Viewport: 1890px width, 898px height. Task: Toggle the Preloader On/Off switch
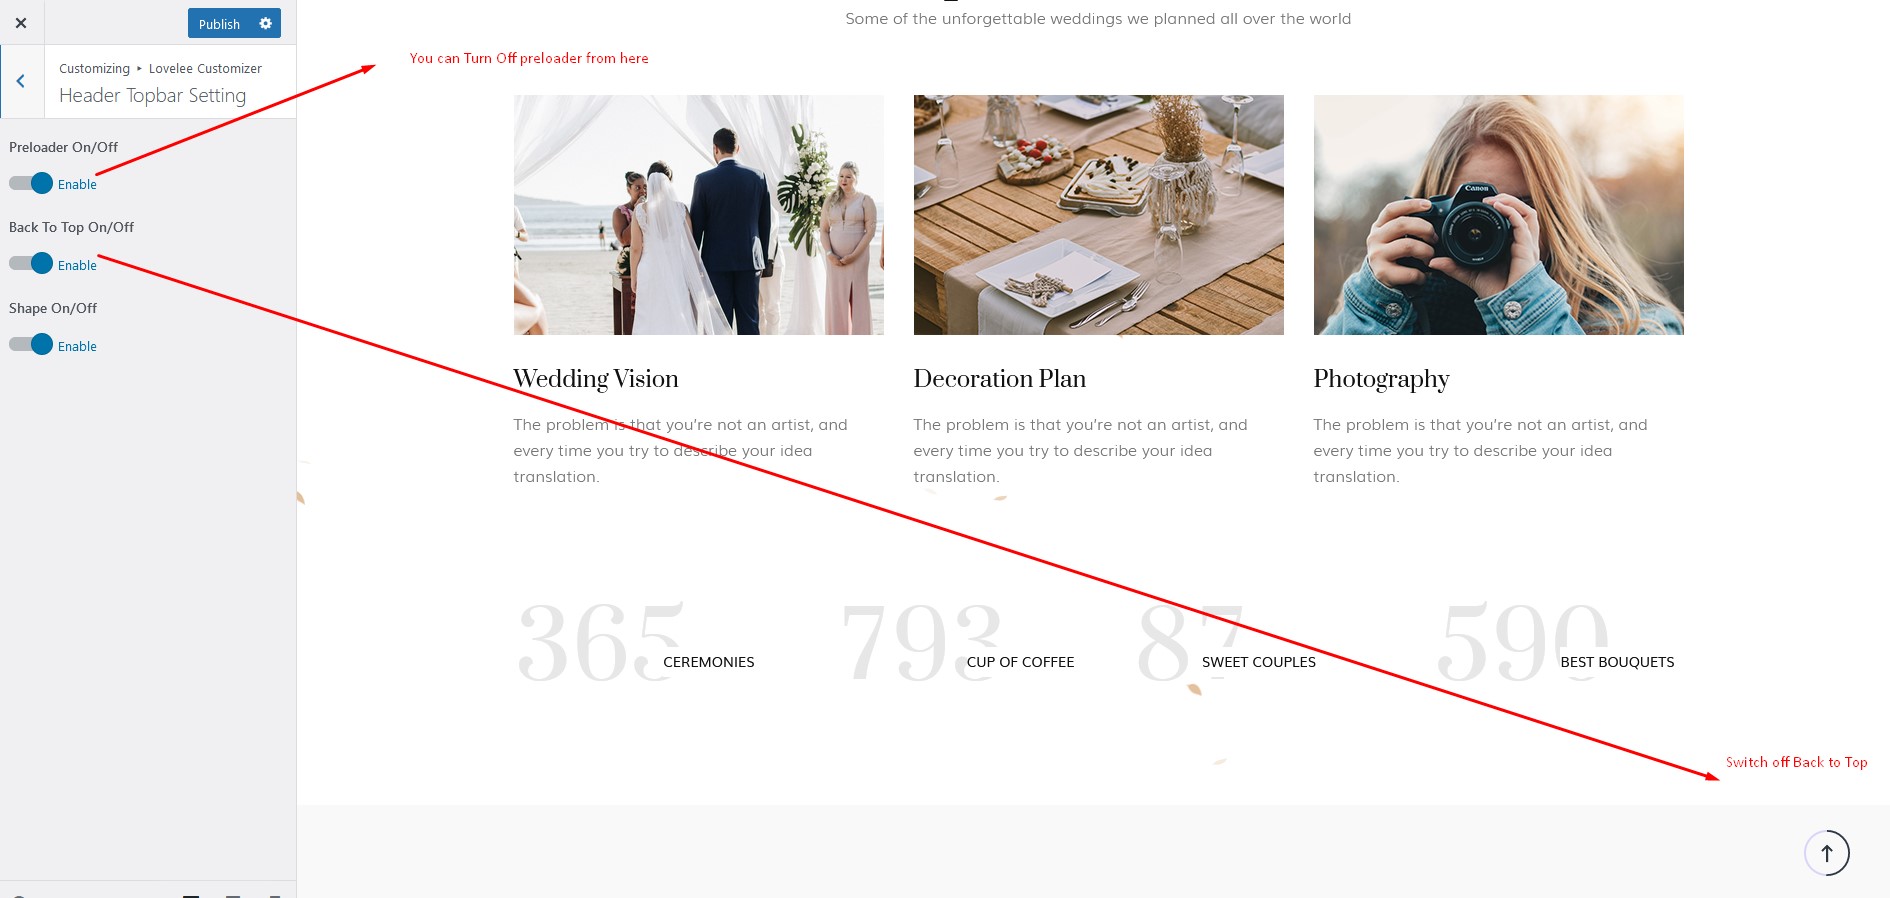[x=30, y=183]
